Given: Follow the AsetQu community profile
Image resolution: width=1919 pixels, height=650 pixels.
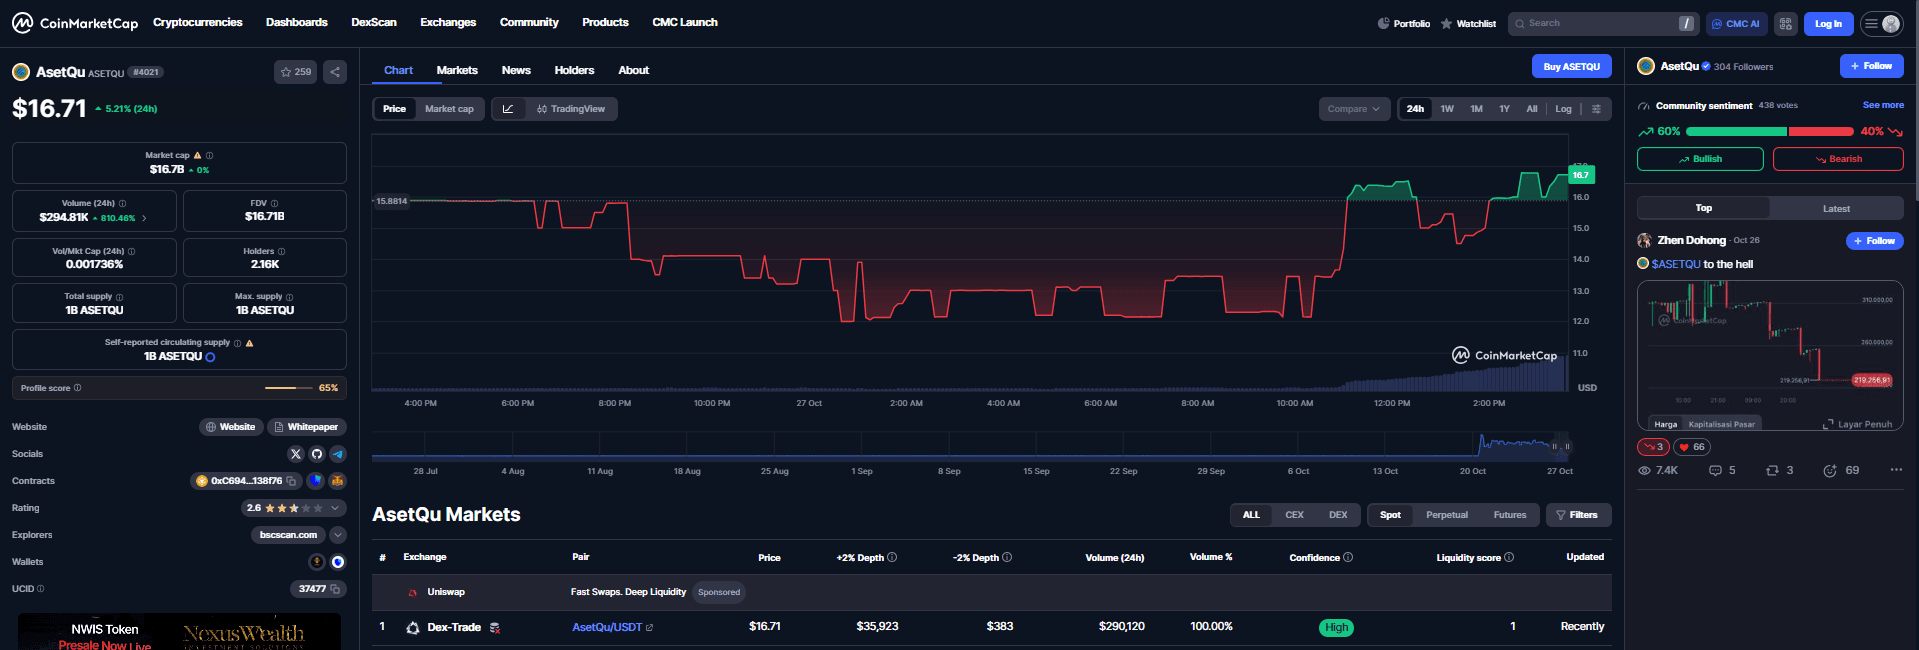Looking at the screenshot, I should pyautogui.click(x=1871, y=66).
